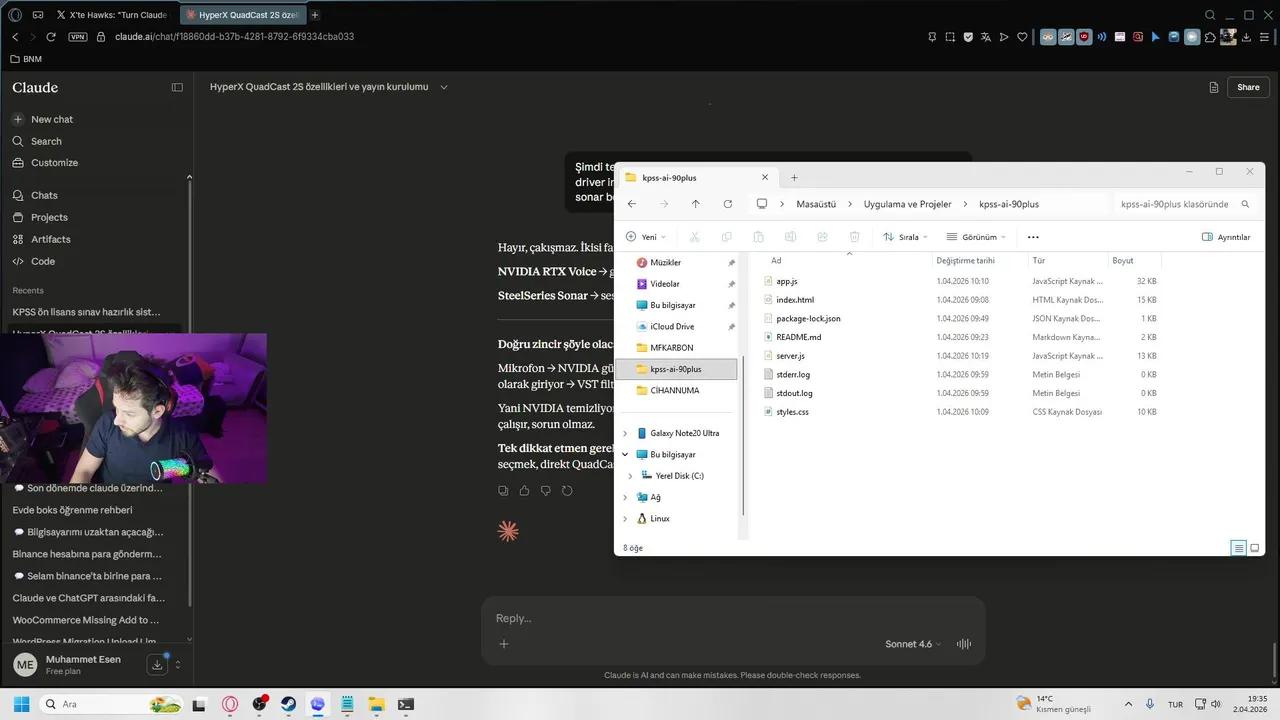
Task: Collapse Bu bilgisayar node in navigation tree
Action: 626,454
